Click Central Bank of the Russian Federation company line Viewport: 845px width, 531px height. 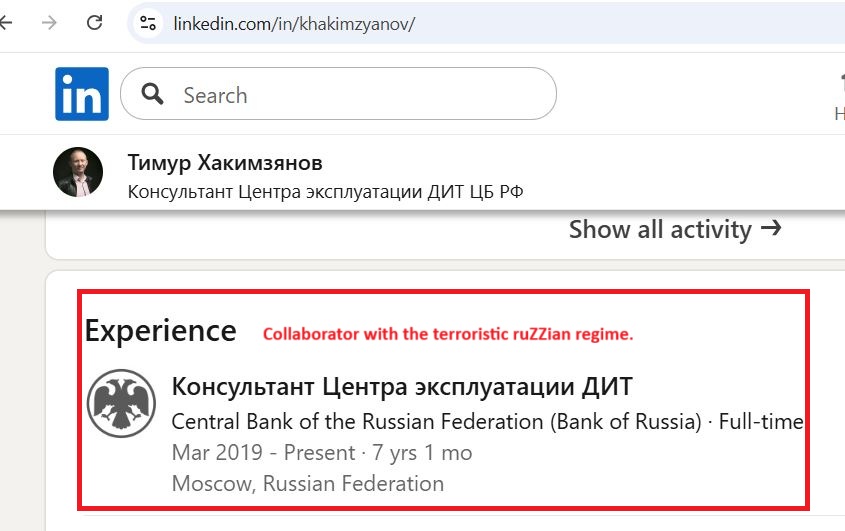point(436,421)
